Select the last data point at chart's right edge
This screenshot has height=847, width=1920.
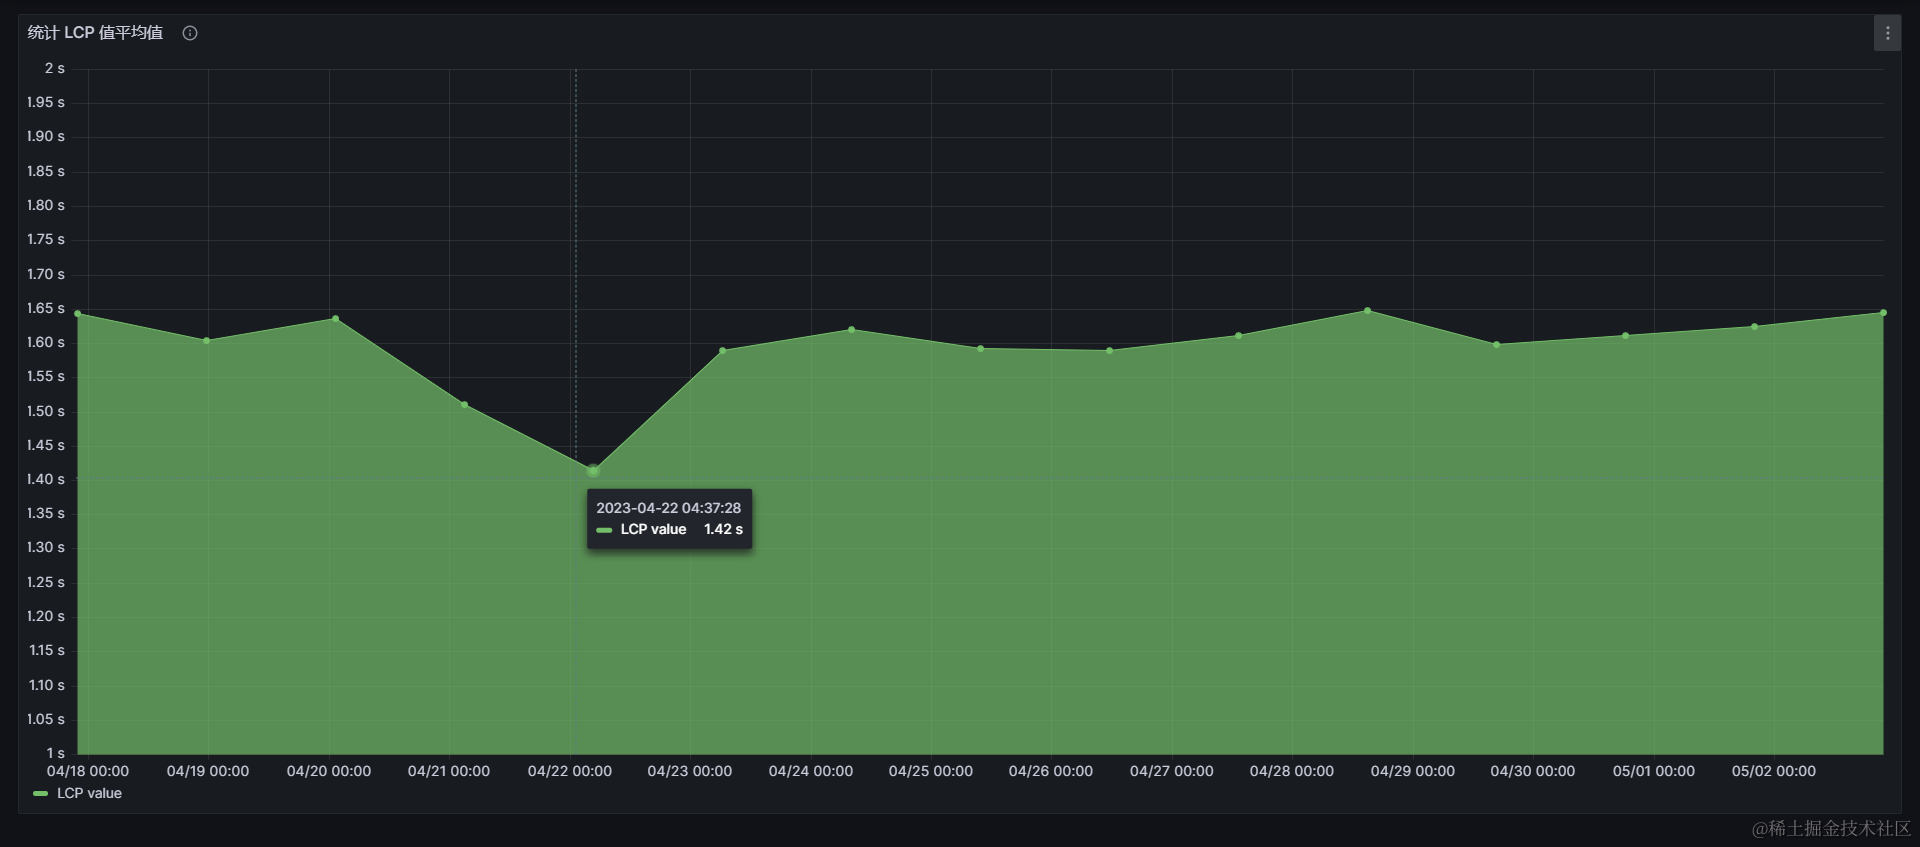pos(1883,313)
